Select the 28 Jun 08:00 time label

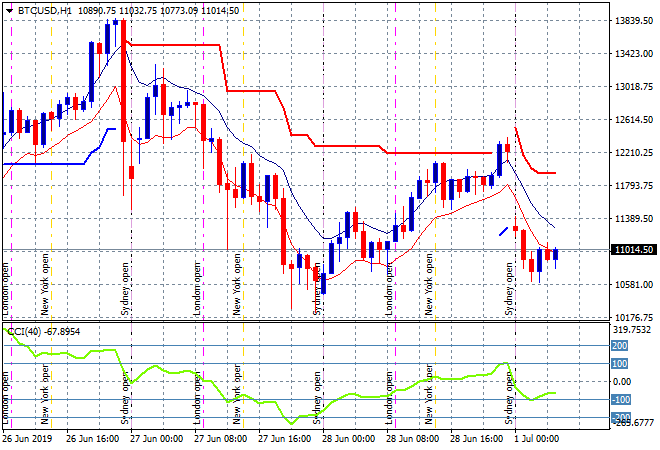[x=414, y=438]
